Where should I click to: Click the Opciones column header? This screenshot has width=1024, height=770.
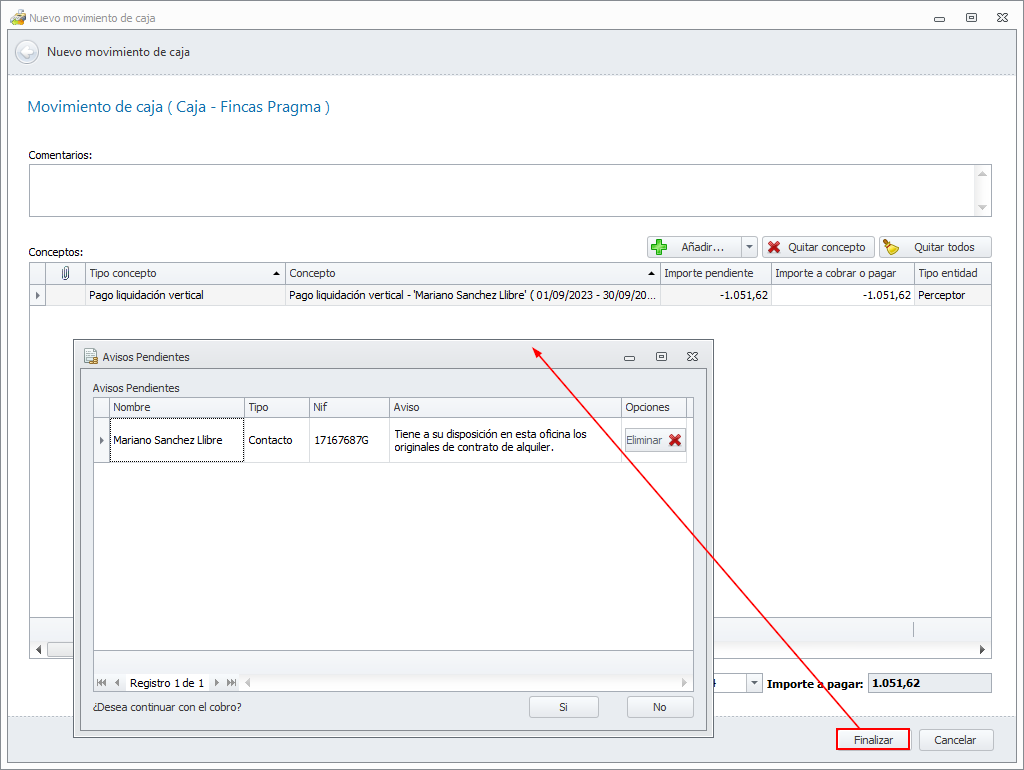point(654,407)
